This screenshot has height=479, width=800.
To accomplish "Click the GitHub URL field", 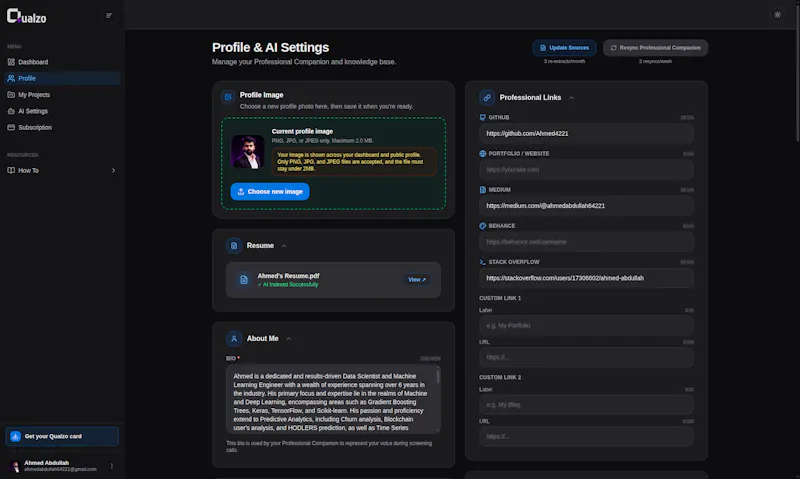I will pos(586,134).
